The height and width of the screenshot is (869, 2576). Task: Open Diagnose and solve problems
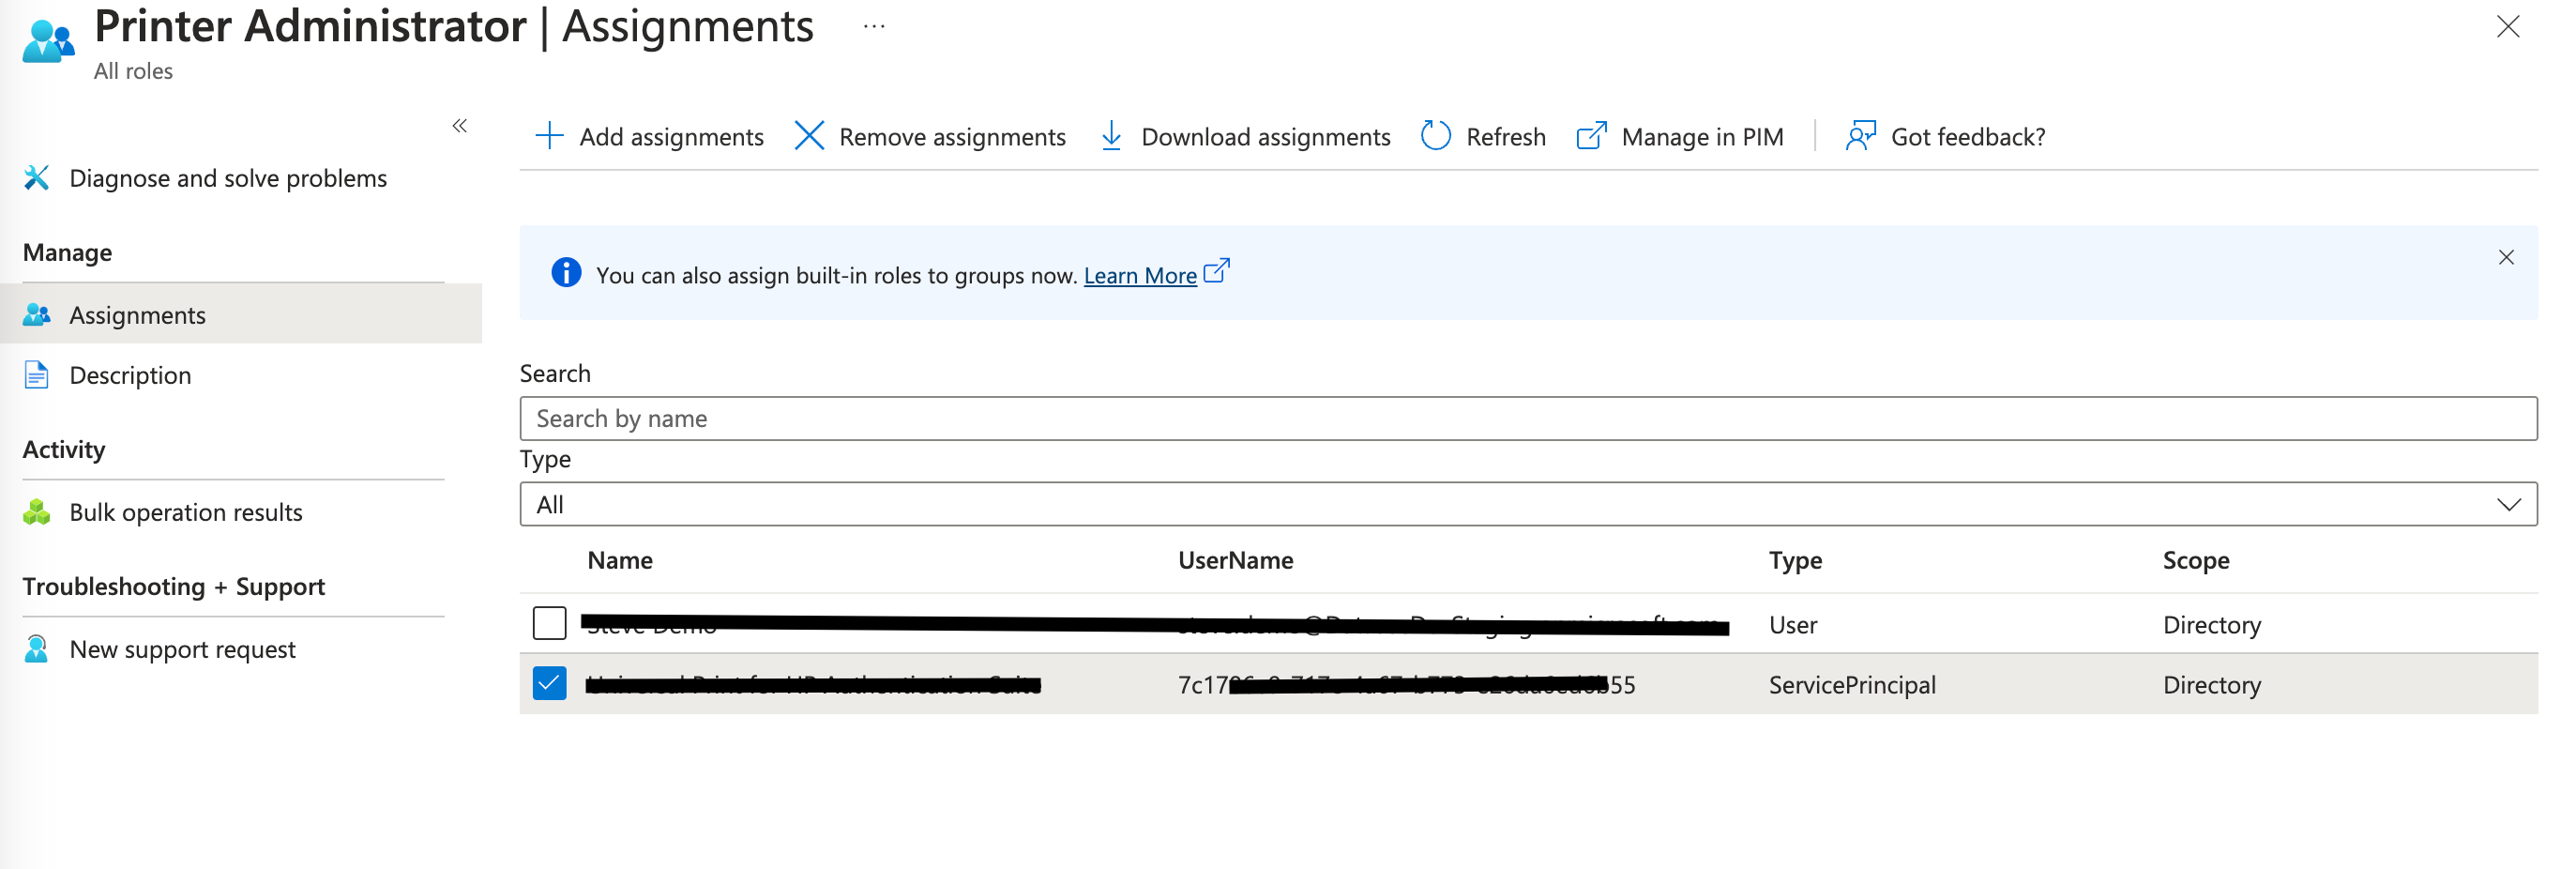pyautogui.click(x=228, y=178)
